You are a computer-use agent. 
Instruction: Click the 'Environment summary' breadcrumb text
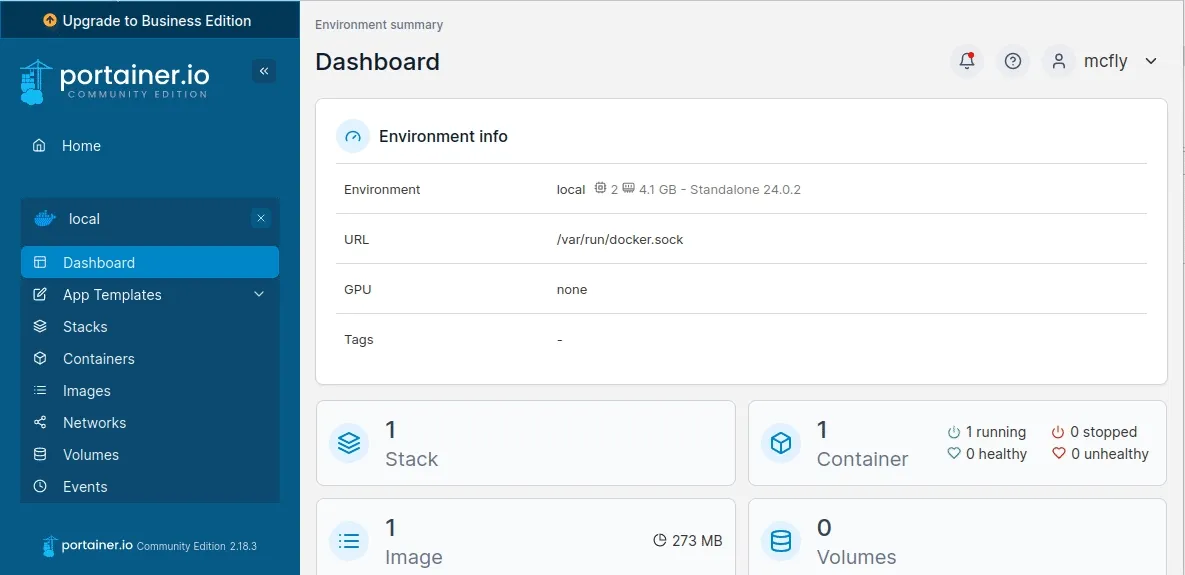[379, 25]
